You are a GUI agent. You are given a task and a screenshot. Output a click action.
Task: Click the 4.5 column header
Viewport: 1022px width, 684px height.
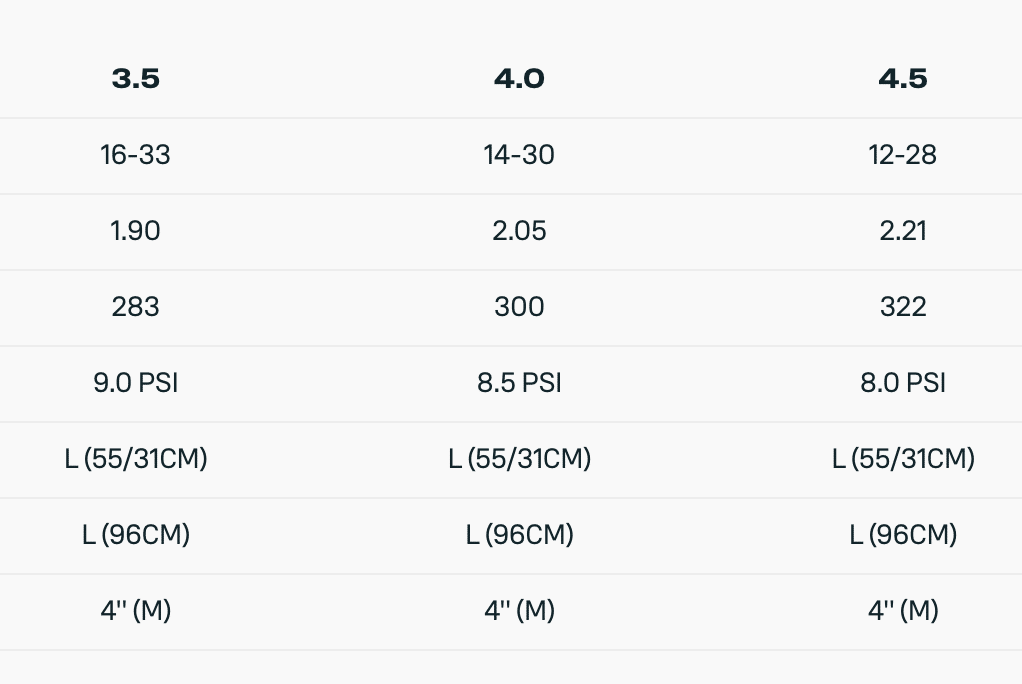[903, 79]
